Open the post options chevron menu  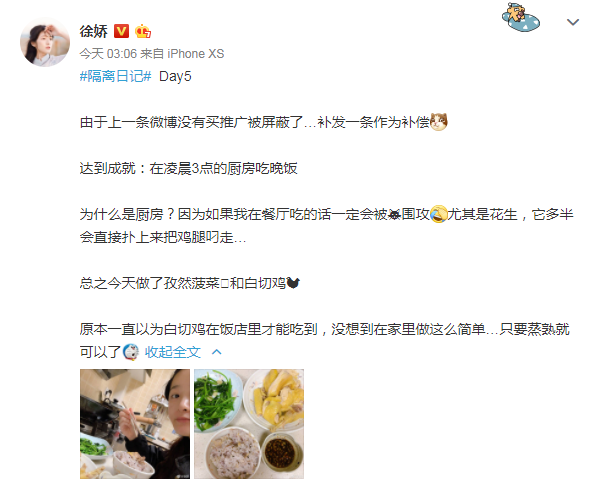click(572, 22)
